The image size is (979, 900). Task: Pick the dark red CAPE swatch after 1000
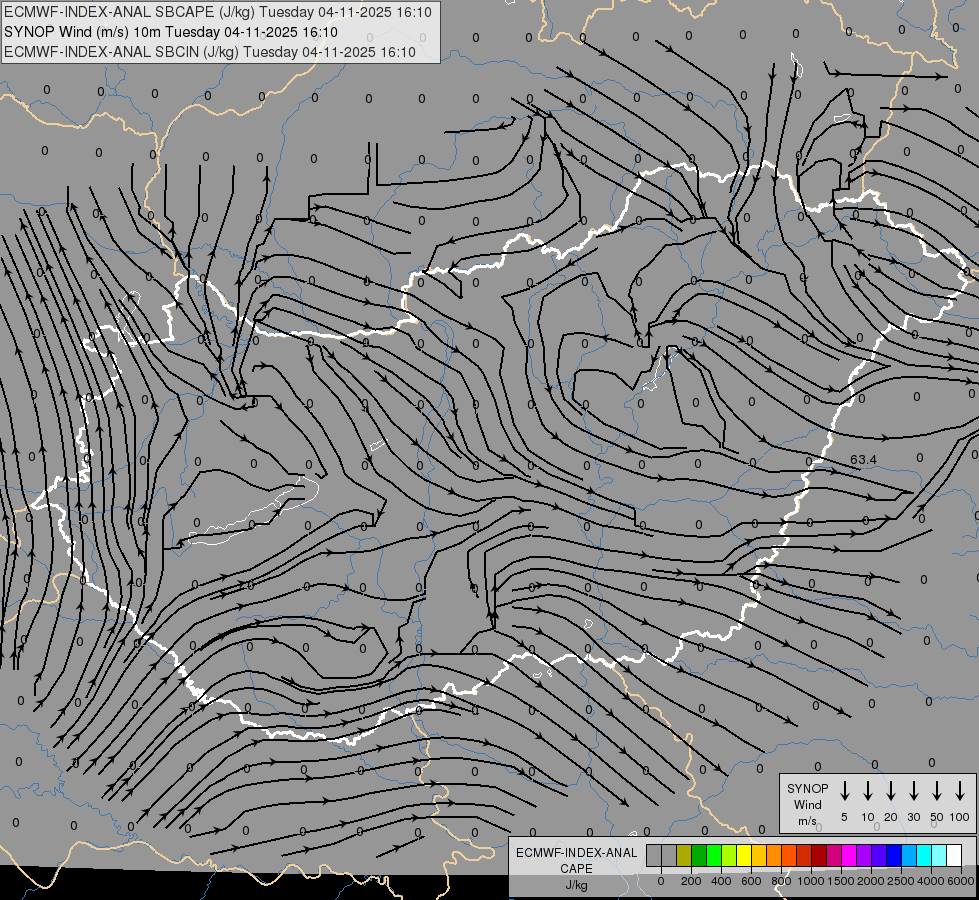(820, 855)
